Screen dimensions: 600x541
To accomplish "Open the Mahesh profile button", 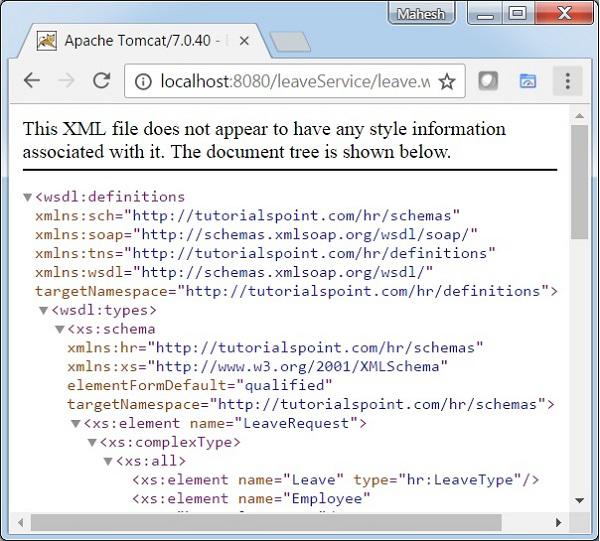I will (421, 14).
